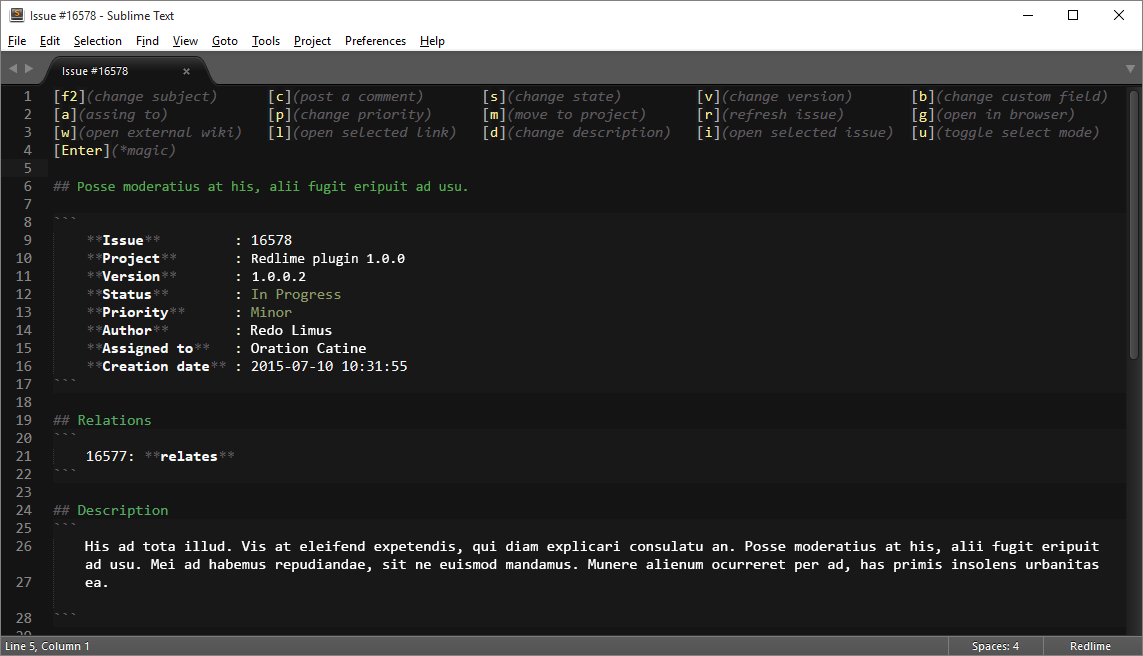Click the Assigned to field label
Screen dimensions: 1143x656
click(148, 348)
